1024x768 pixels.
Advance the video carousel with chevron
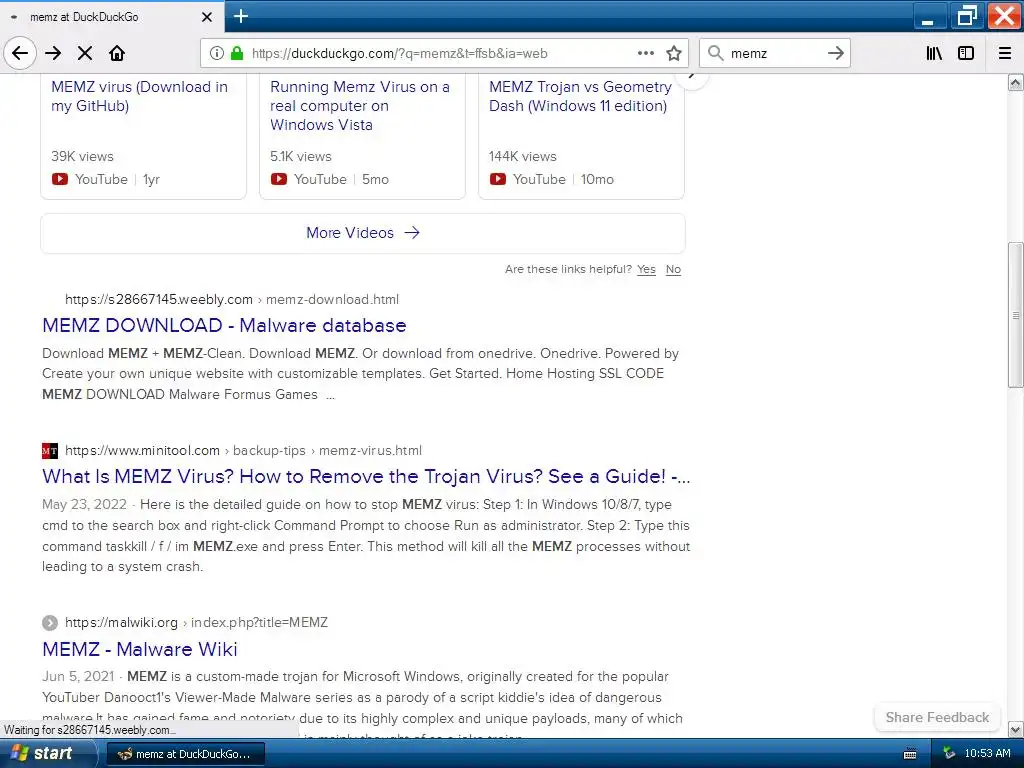point(692,78)
